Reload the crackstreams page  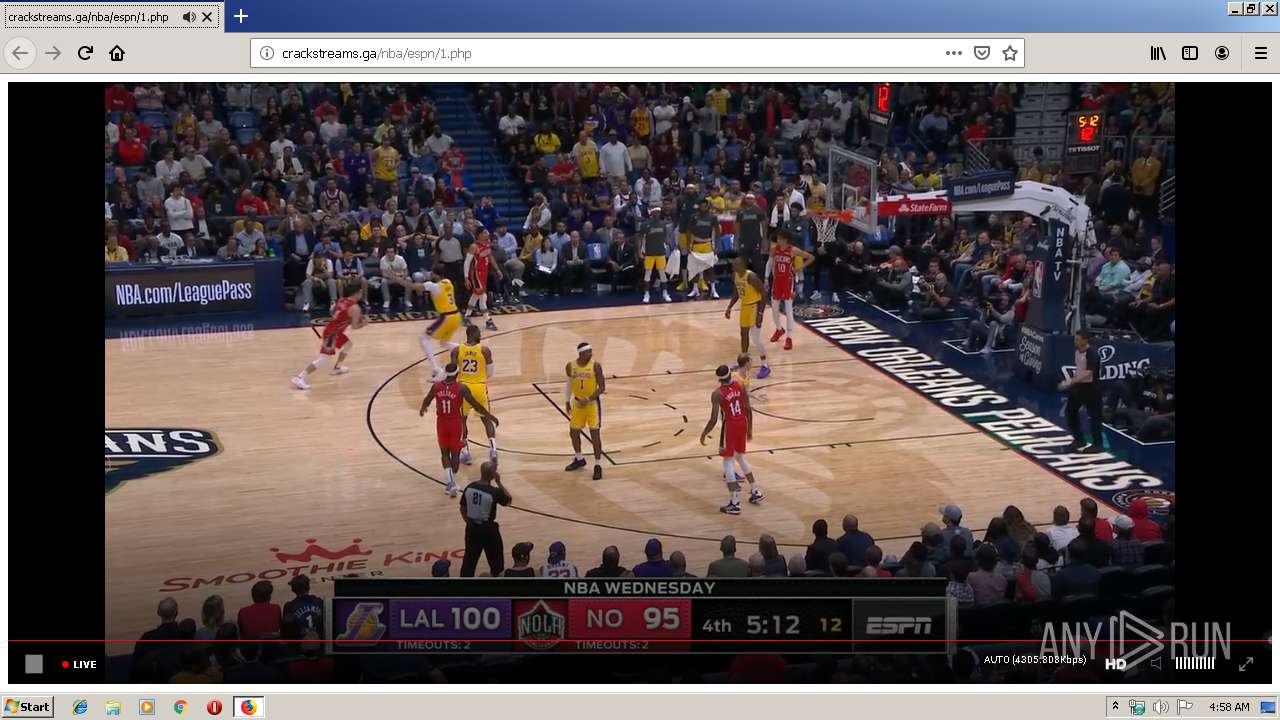pos(85,53)
